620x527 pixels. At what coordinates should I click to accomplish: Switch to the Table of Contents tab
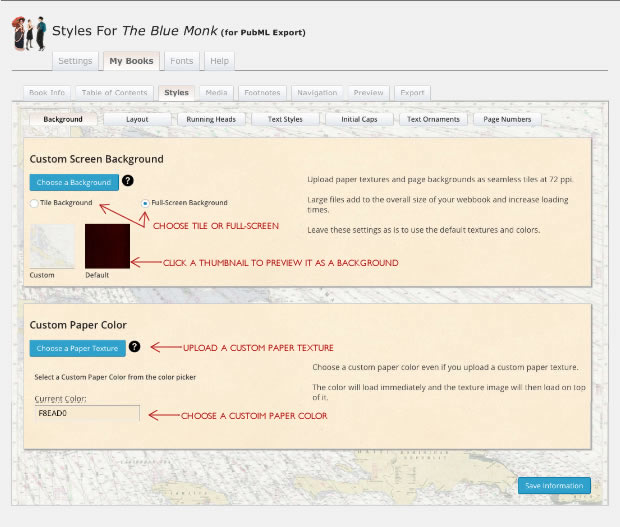113,93
